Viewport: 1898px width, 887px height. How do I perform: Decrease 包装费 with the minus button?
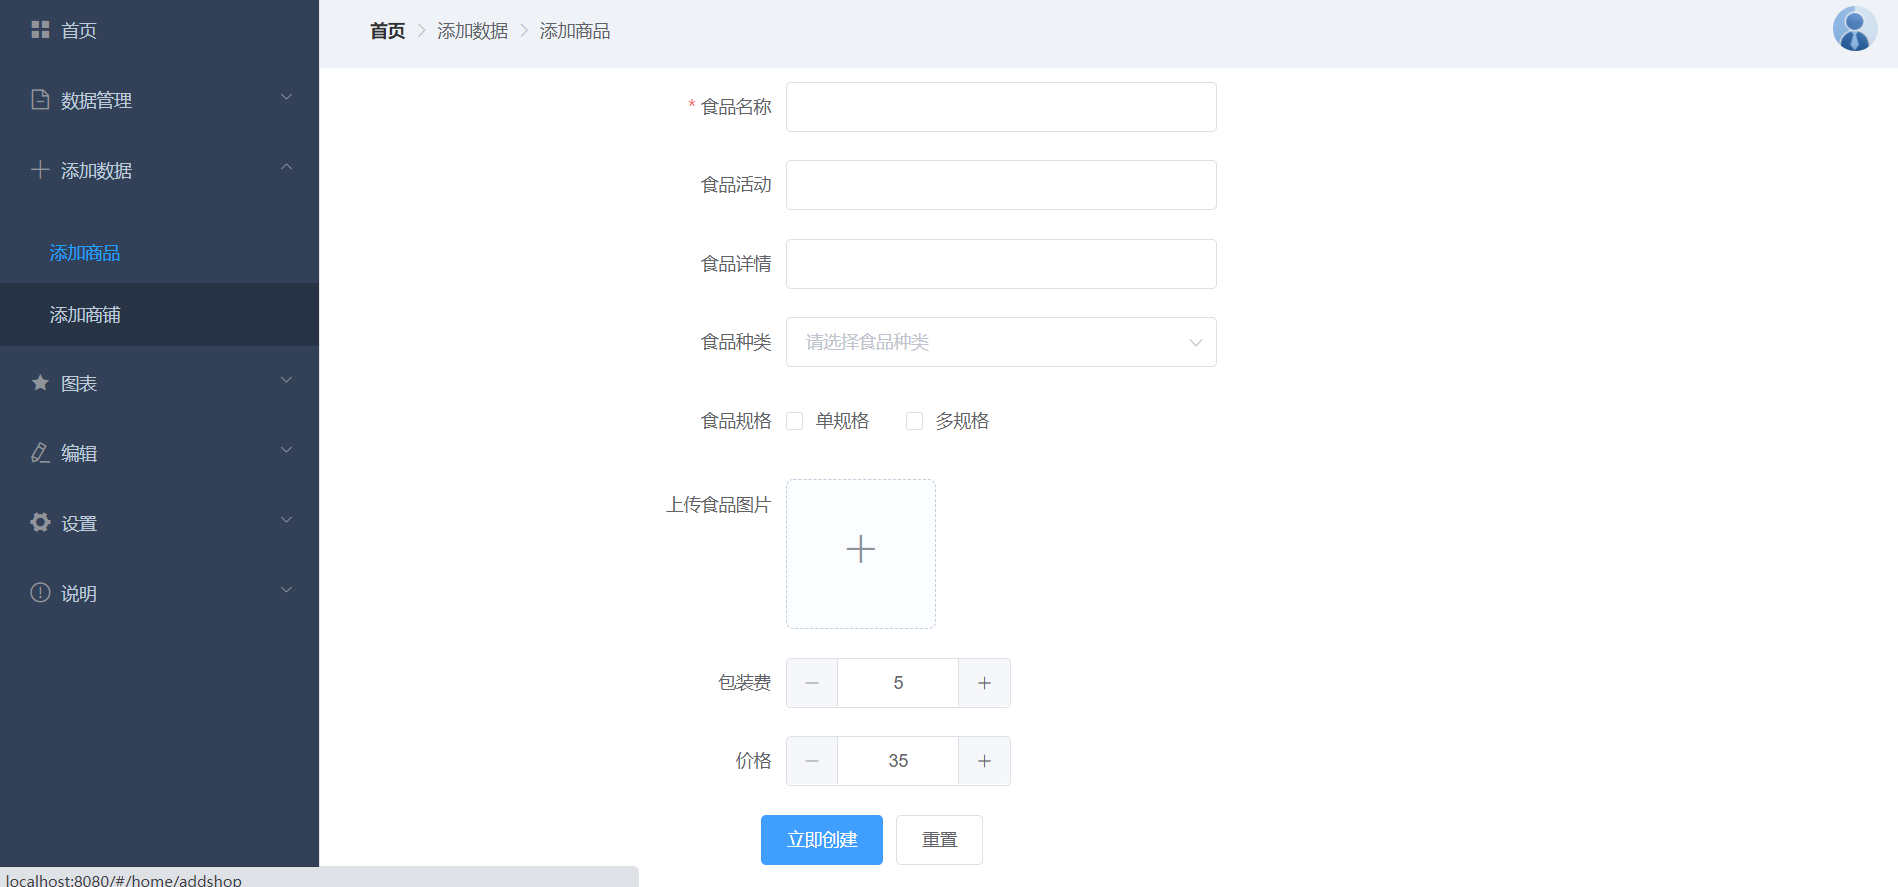click(x=812, y=683)
